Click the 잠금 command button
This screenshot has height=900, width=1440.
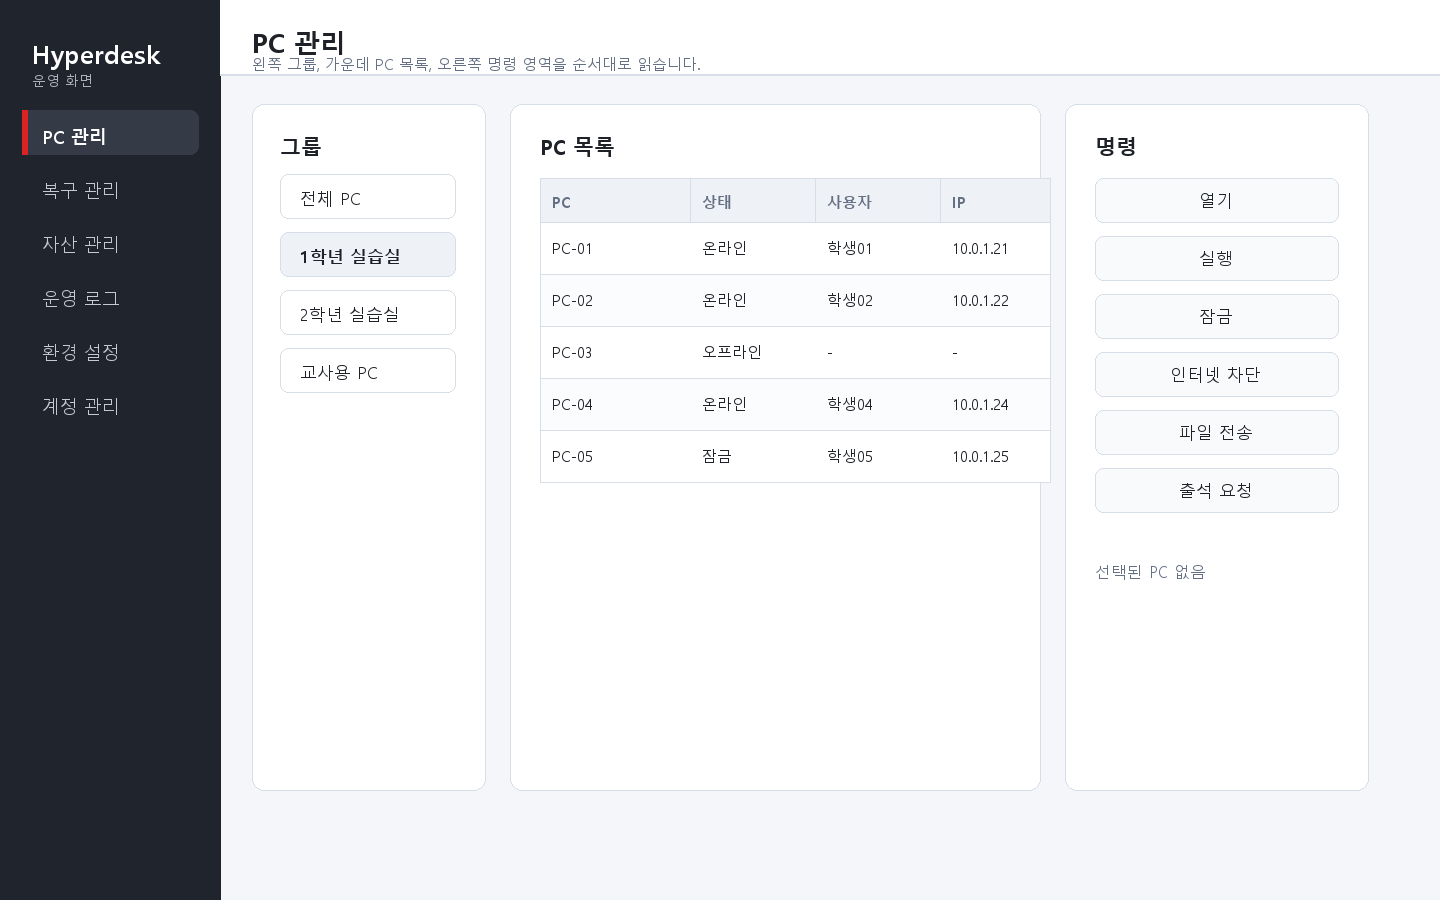pyautogui.click(x=1216, y=317)
